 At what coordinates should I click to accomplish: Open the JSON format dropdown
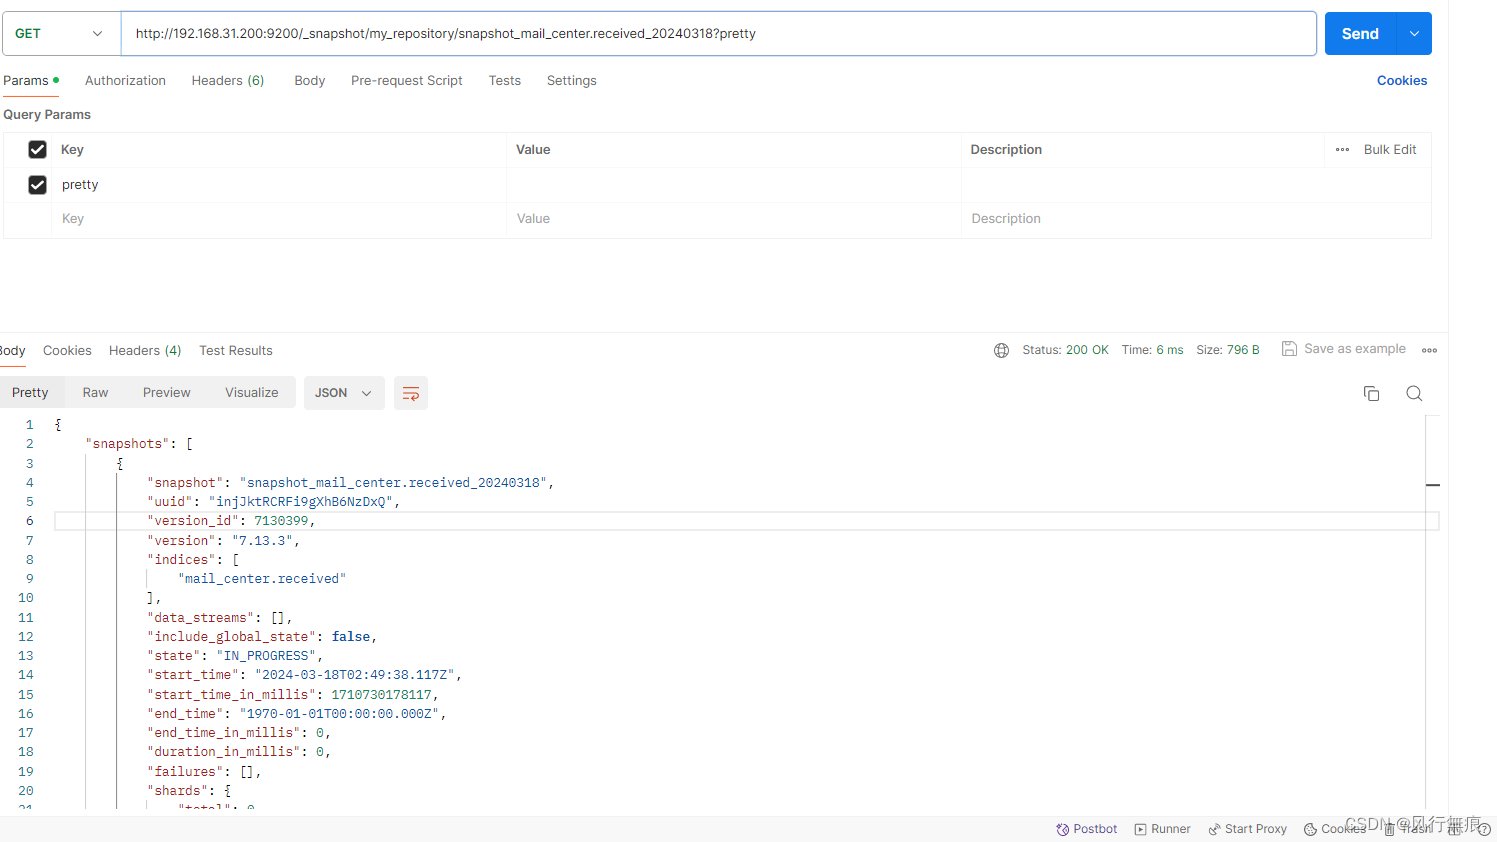344,393
